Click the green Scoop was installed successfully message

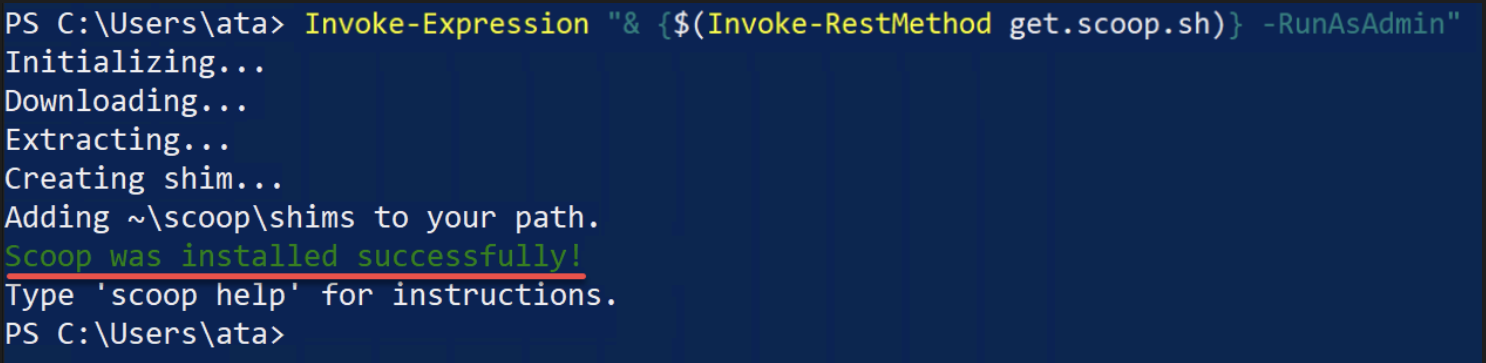tap(294, 256)
